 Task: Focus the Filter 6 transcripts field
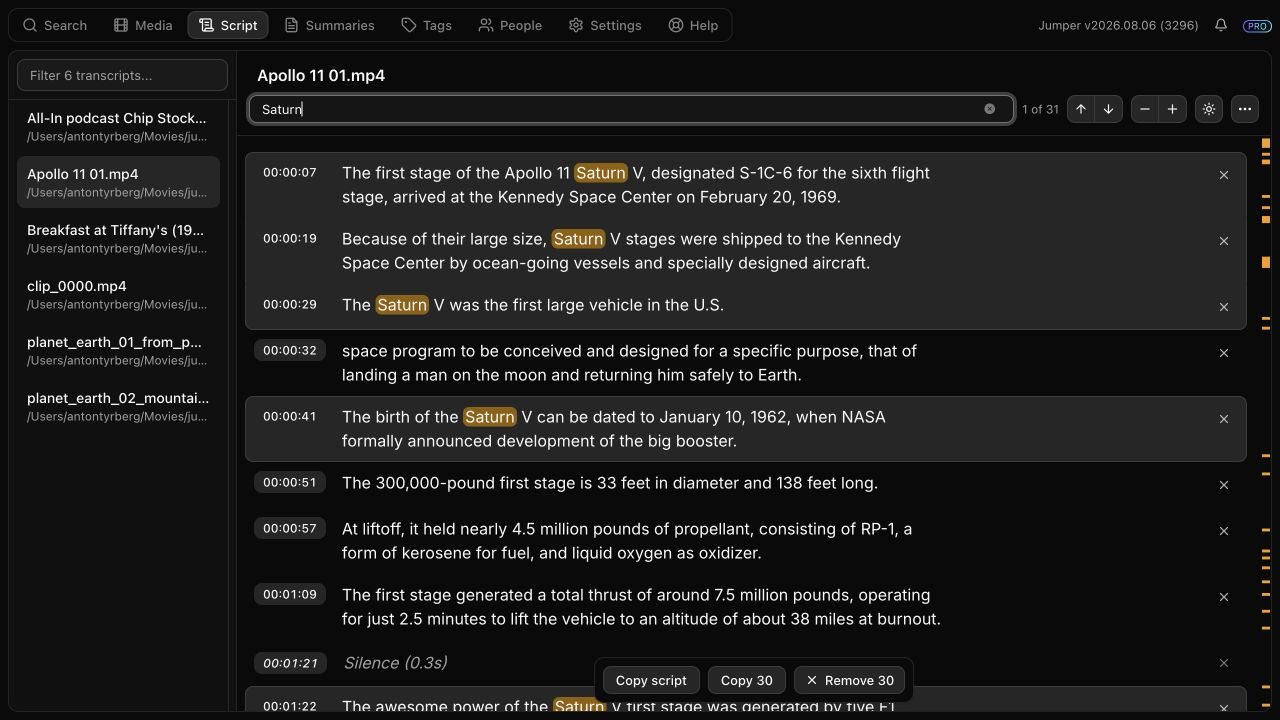pos(122,75)
